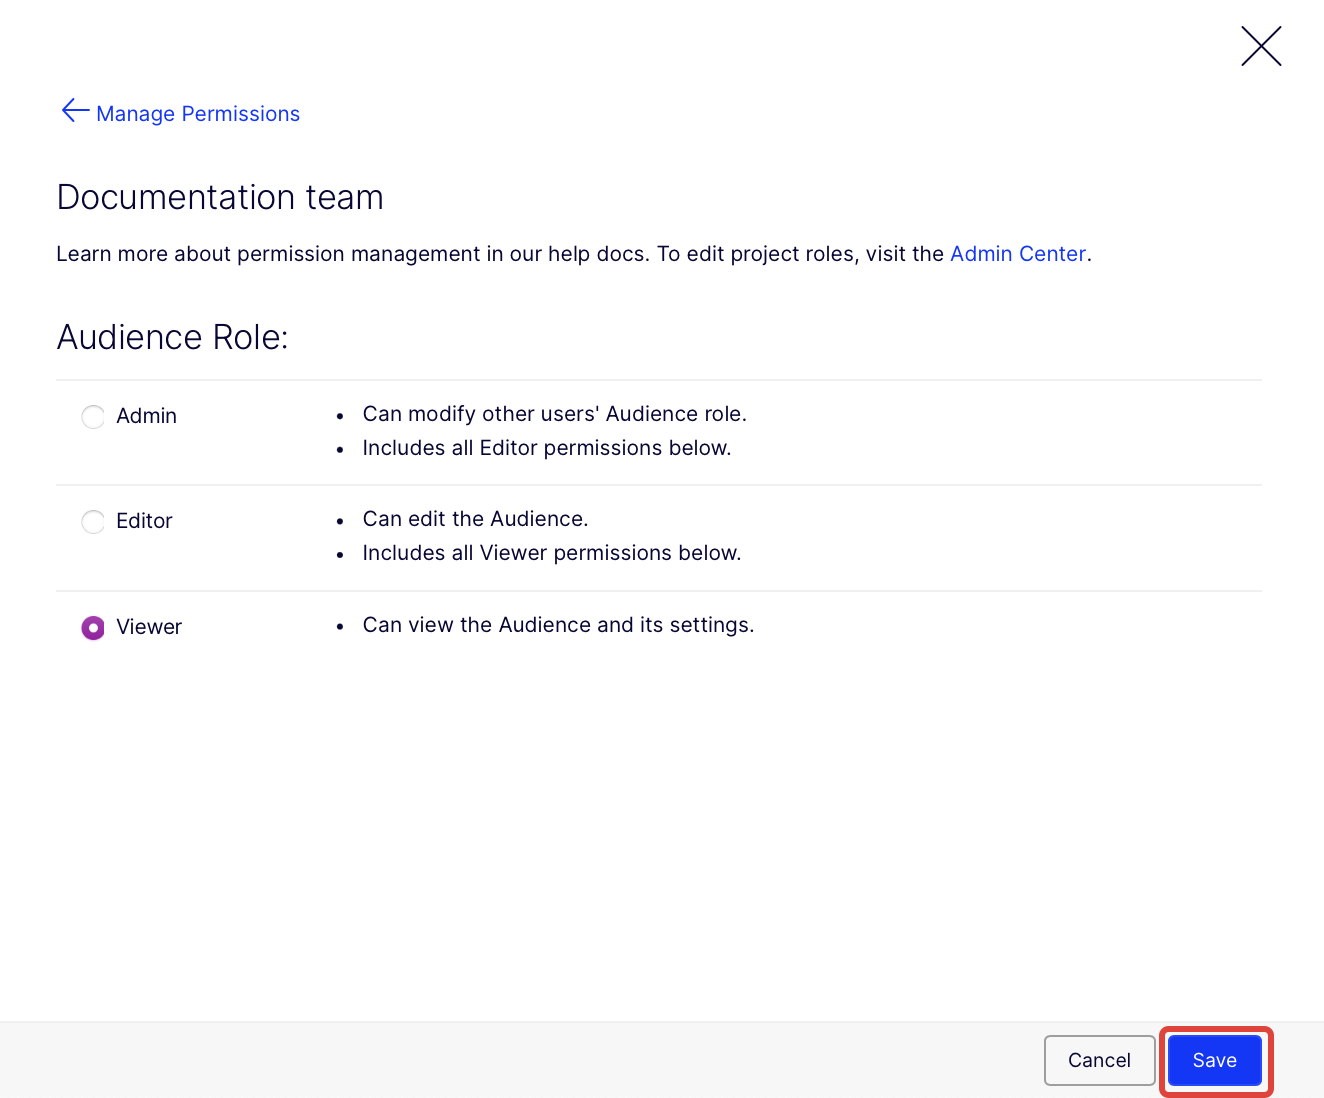The image size is (1324, 1098).
Task: Click the "Can view the Audience and its settings" text
Action: pyautogui.click(x=558, y=625)
